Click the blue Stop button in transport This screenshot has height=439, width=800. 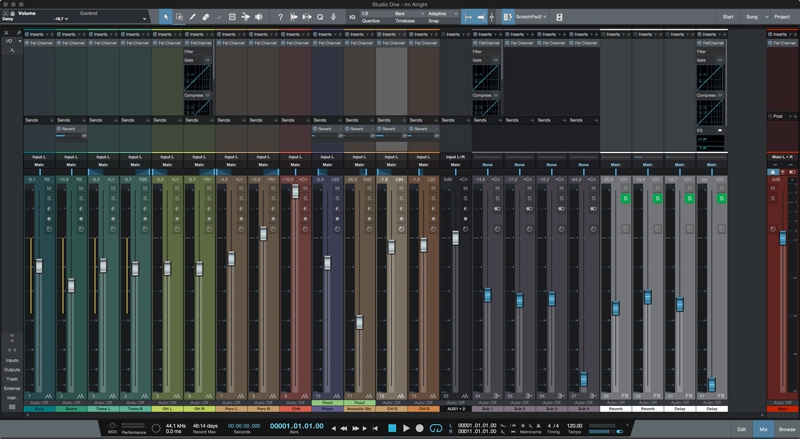click(392, 428)
